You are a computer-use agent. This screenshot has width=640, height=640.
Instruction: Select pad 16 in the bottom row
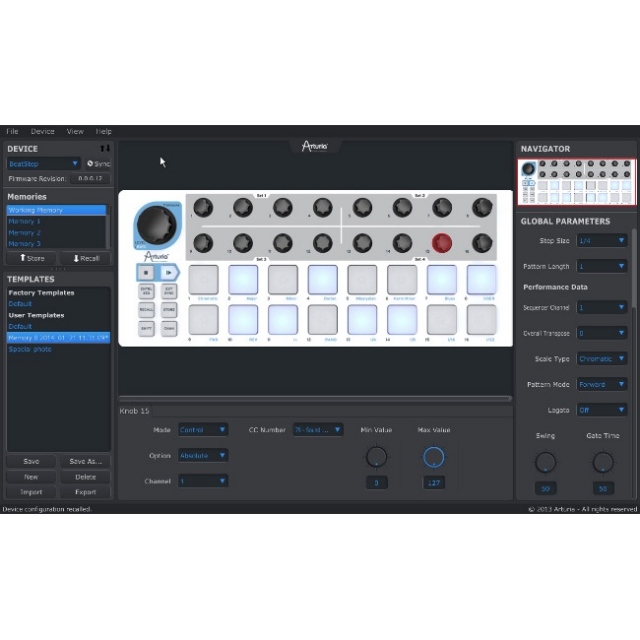coord(482,320)
